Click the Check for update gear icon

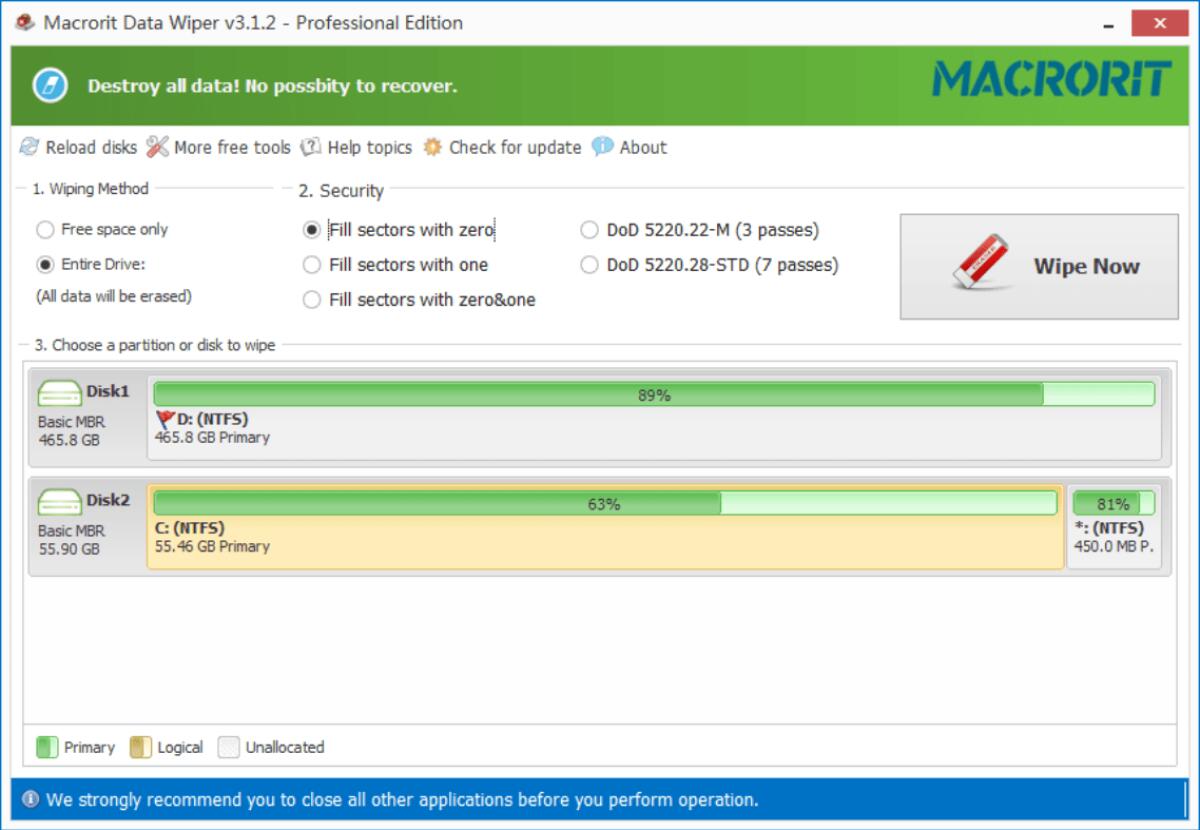(x=432, y=147)
